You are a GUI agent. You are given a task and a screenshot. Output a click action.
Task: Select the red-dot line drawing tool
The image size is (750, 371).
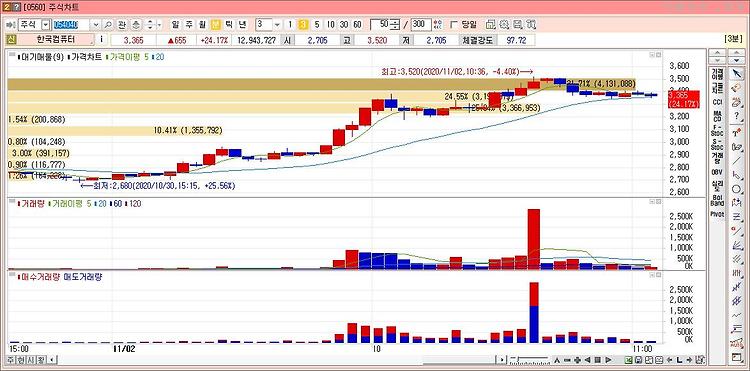pyautogui.click(x=736, y=230)
